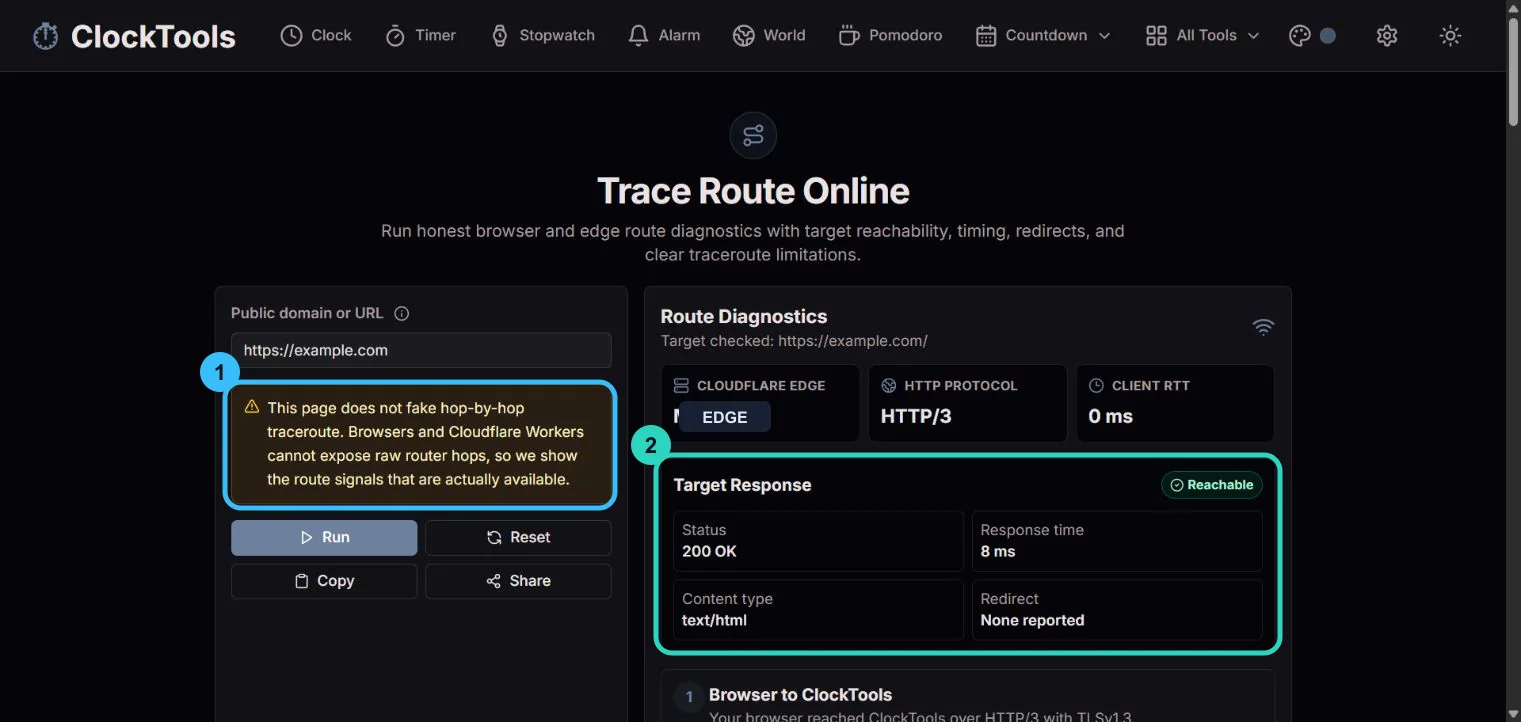Select the 'text/html' content type value
Viewport: 1521px width, 722px height.
pos(714,620)
